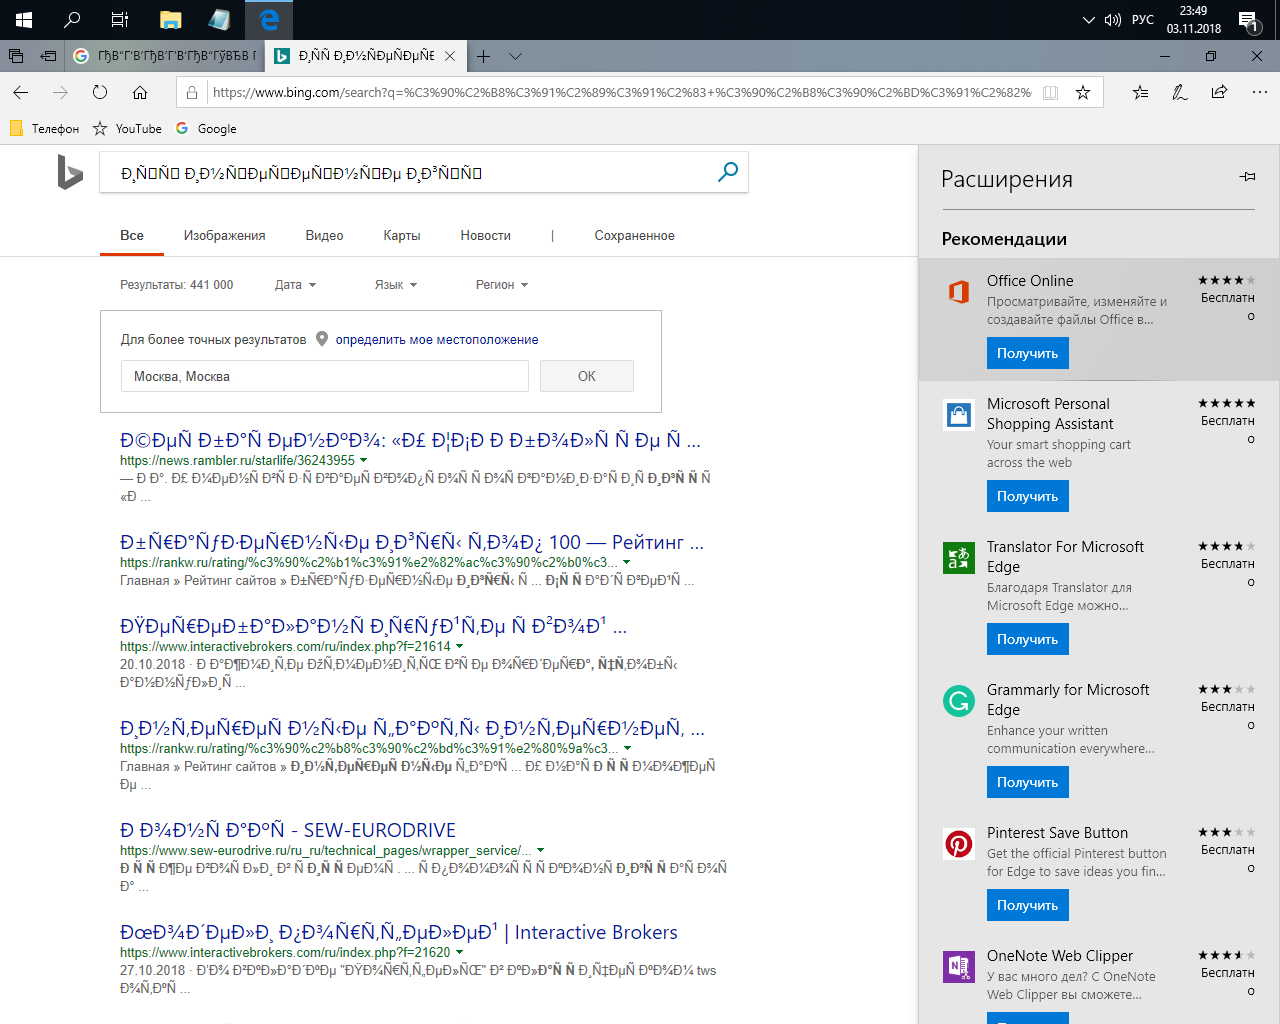
Task: Click the Edge tabs-set-aside icon
Action: [x=16, y=56]
